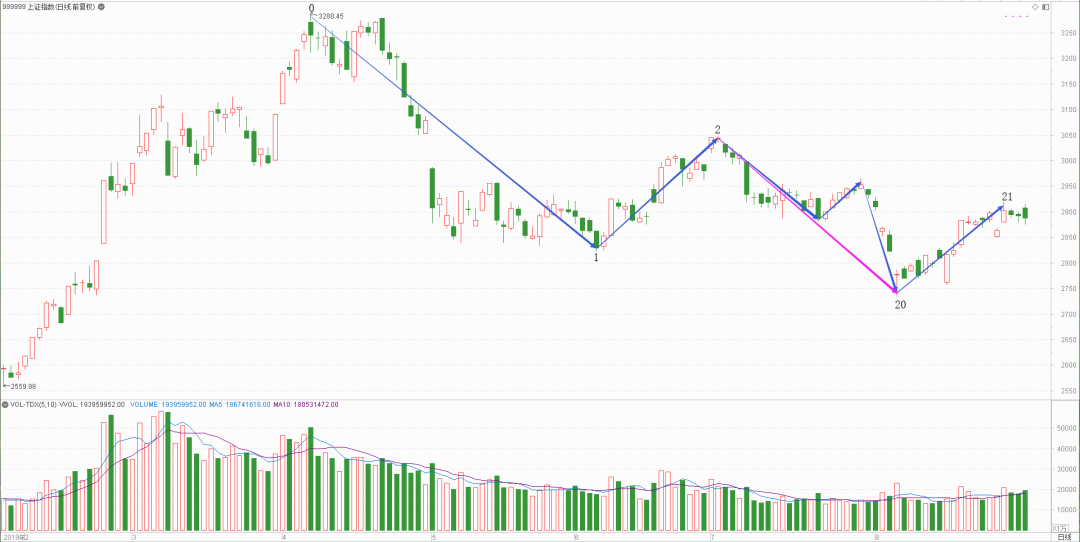The height and width of the screenshot is (542, 1080).
Task: Select wave marker 1 at the low
Action: (596, 257)
